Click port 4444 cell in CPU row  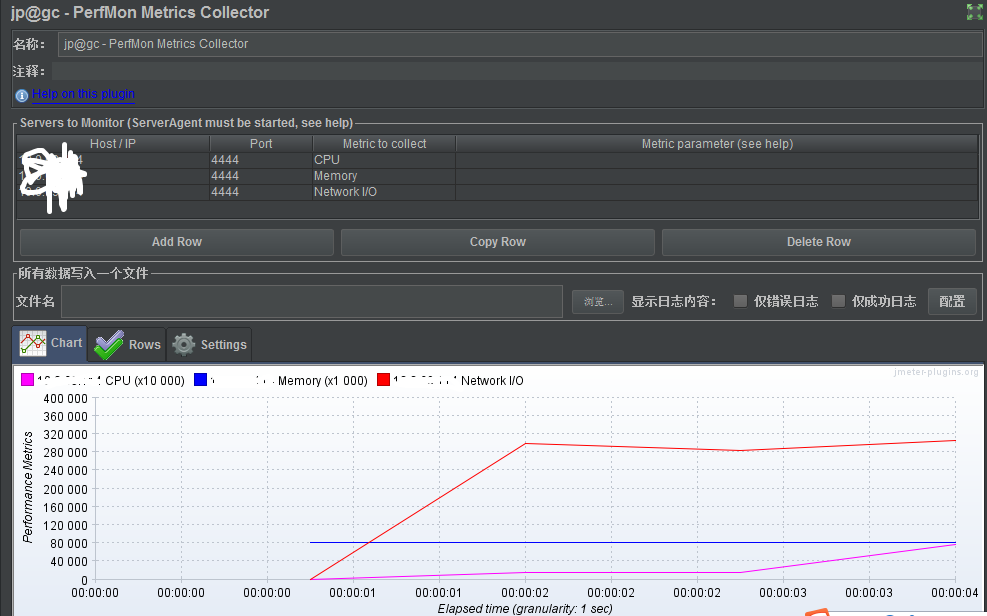(x=261, y=160)
